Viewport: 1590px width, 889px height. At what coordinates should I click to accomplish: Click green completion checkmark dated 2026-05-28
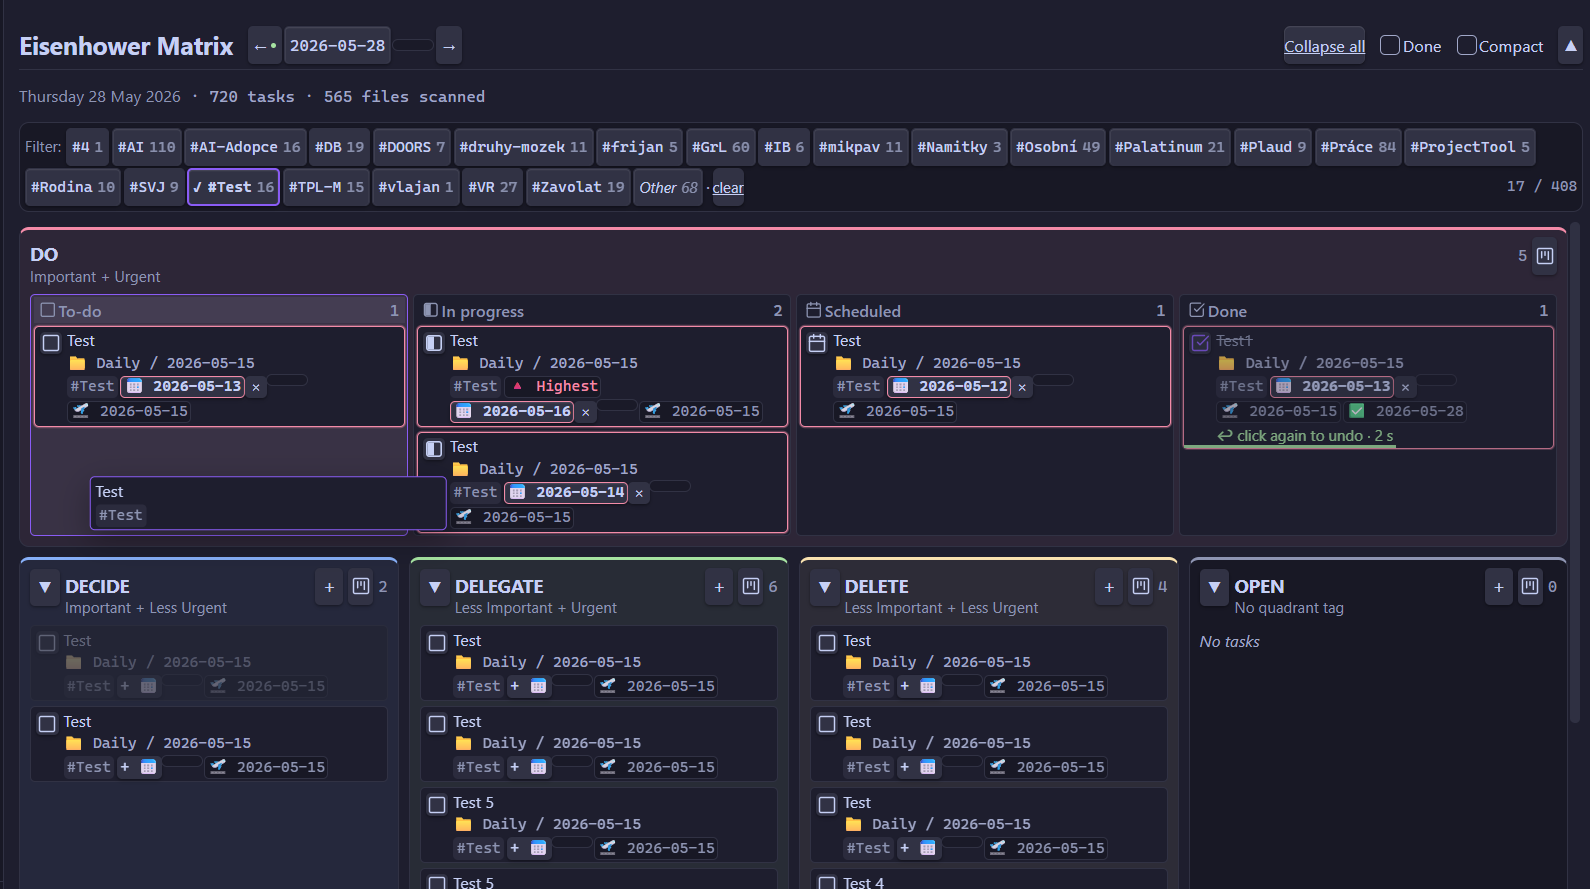[1357, 411]
